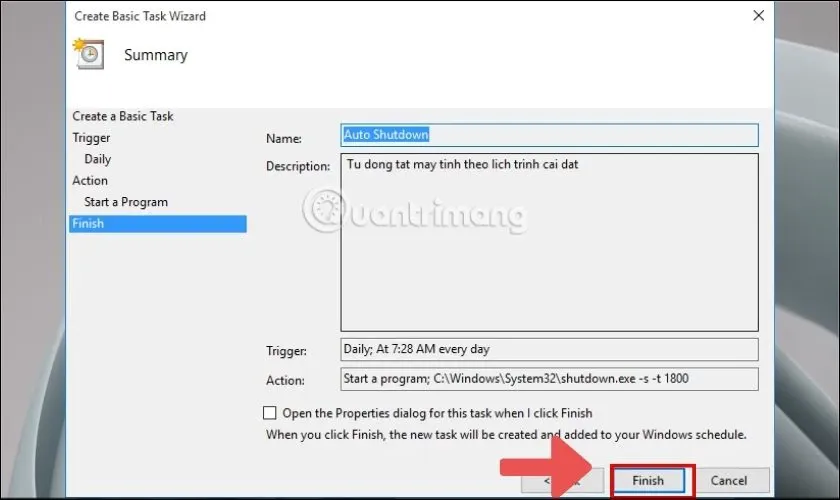Click the Description label
840x500 pixels.
pos(298,166)
